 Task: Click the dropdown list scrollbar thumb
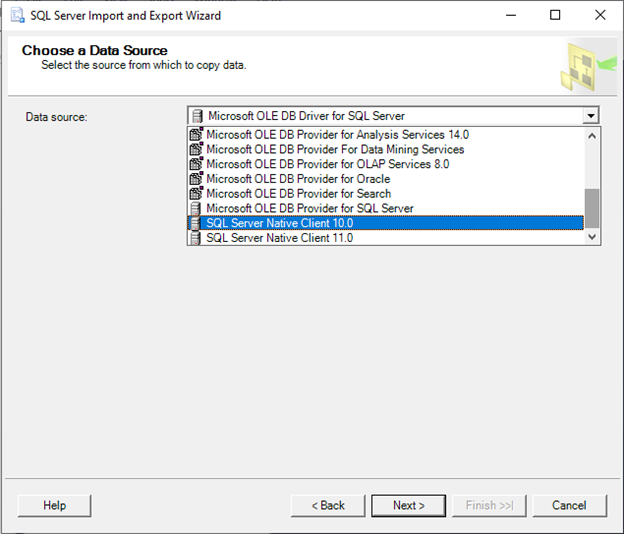coord(592,208)
